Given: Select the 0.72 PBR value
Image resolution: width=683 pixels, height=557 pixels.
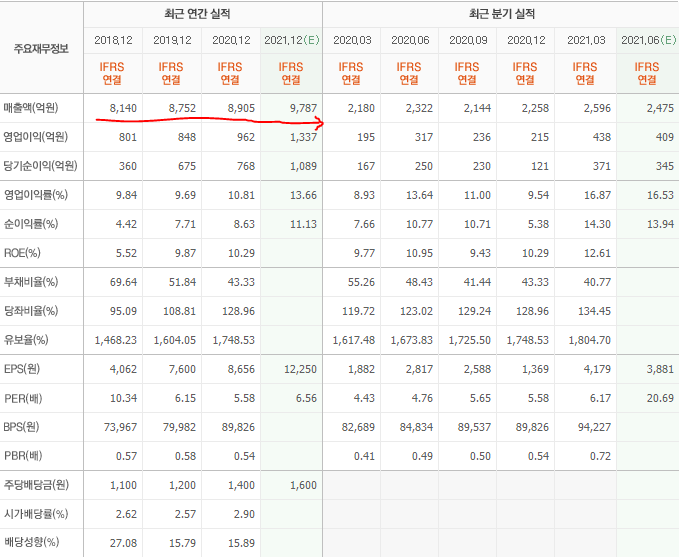Looking at the screenshot, I should click(x=601, y=456).
